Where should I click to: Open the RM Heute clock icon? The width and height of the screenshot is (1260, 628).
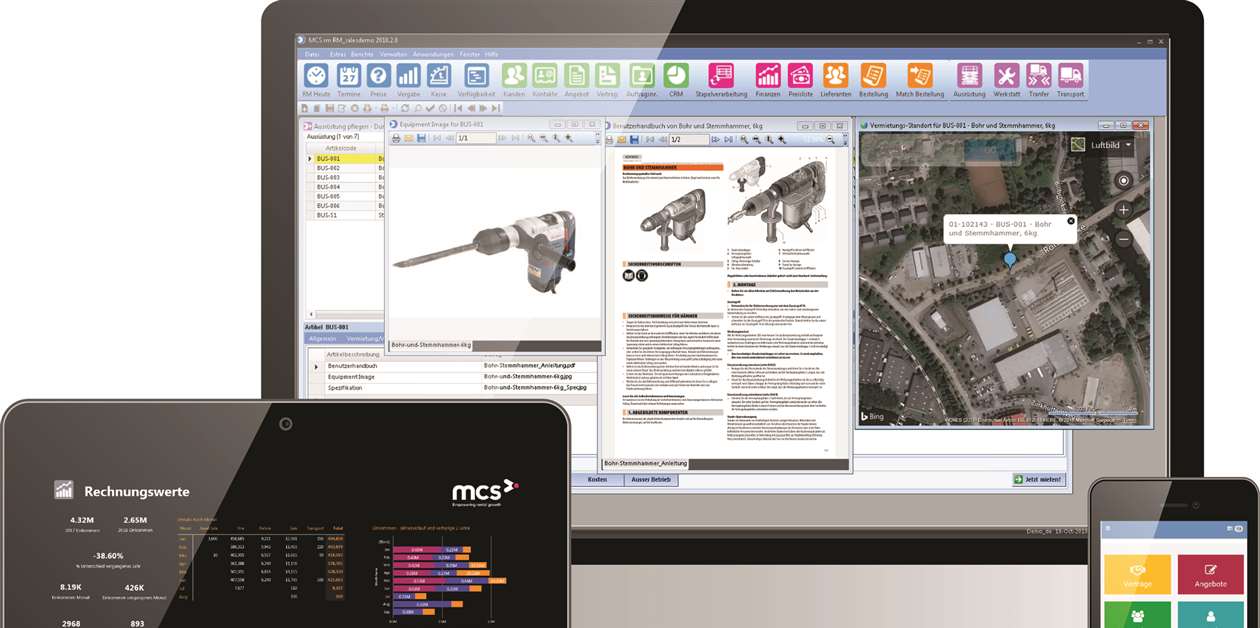click(316, 76)
